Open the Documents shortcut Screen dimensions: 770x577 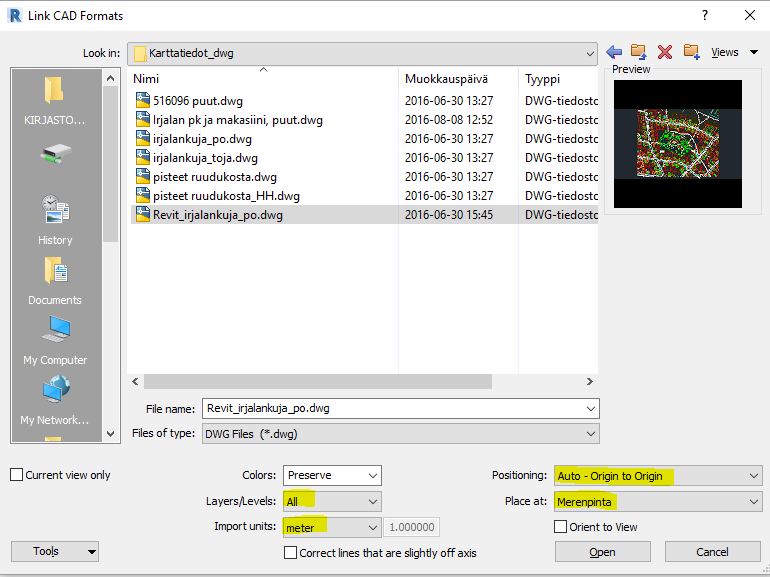(55, 281)
